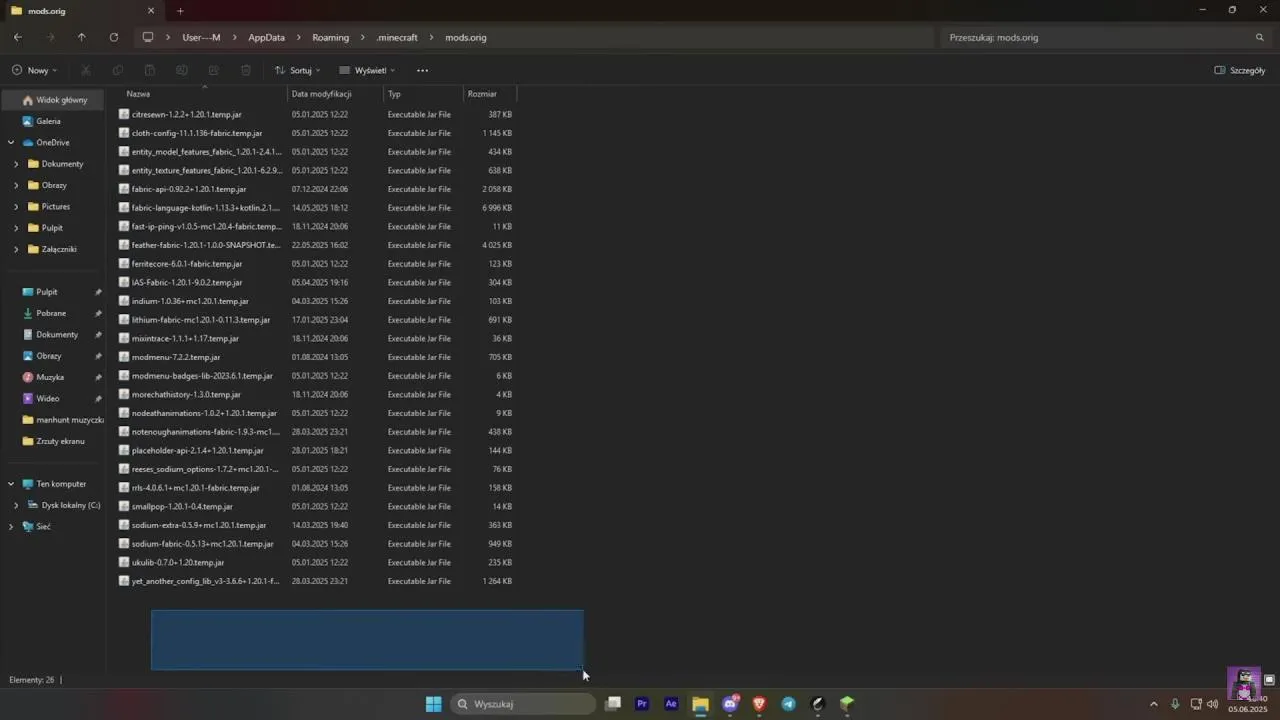
Task: Expand Dokumenty under OneDrive
Action: (x=15, y=164)
